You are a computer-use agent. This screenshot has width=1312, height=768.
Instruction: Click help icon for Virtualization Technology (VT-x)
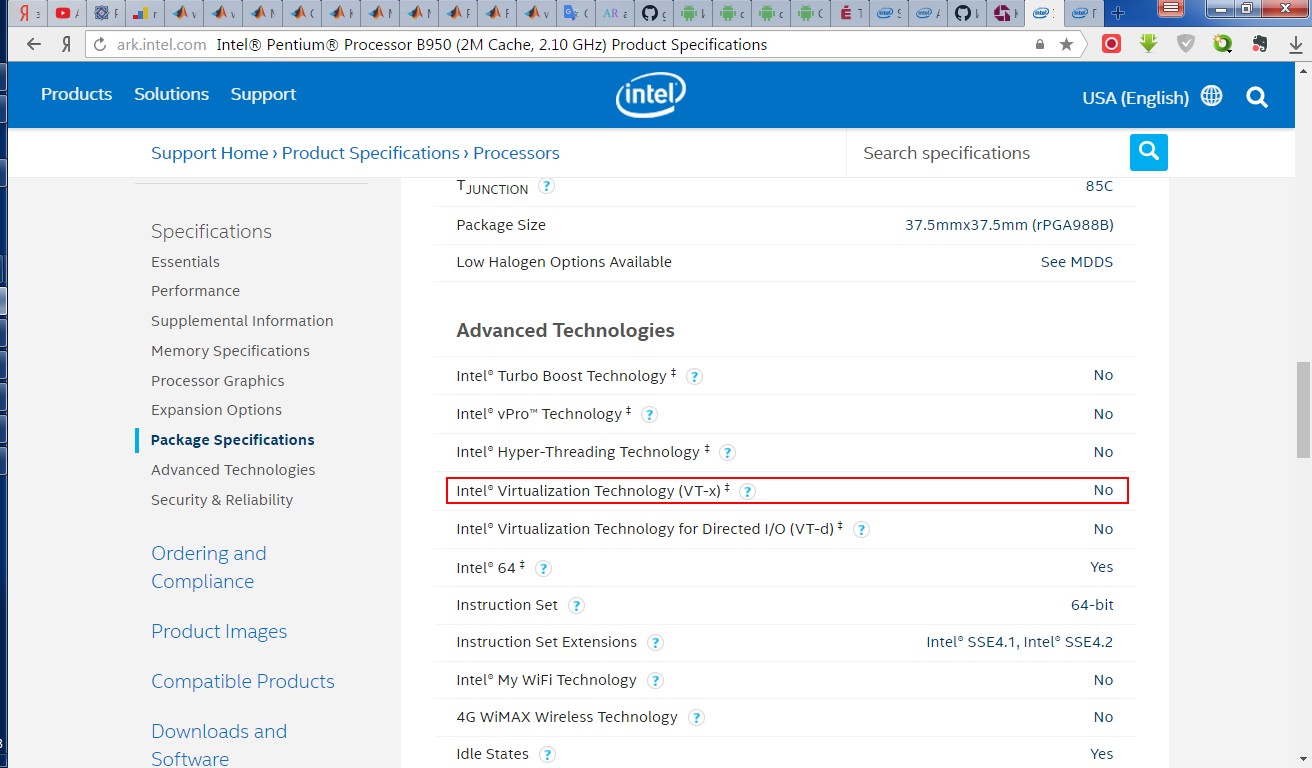click(747, 491)
